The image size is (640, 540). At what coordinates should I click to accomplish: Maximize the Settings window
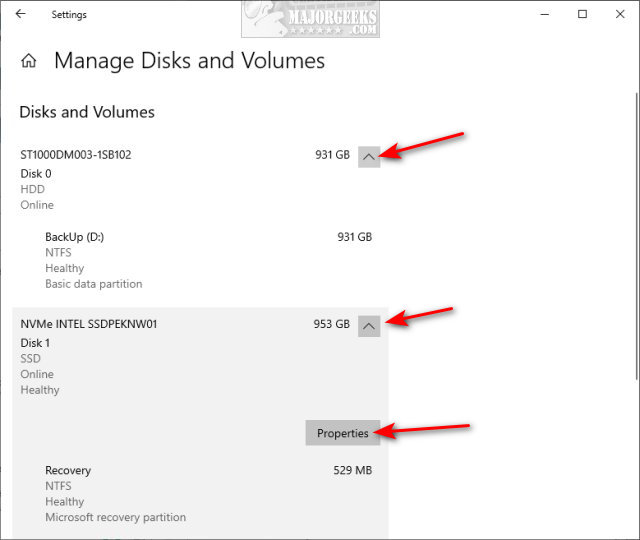[x=582, y=15]
